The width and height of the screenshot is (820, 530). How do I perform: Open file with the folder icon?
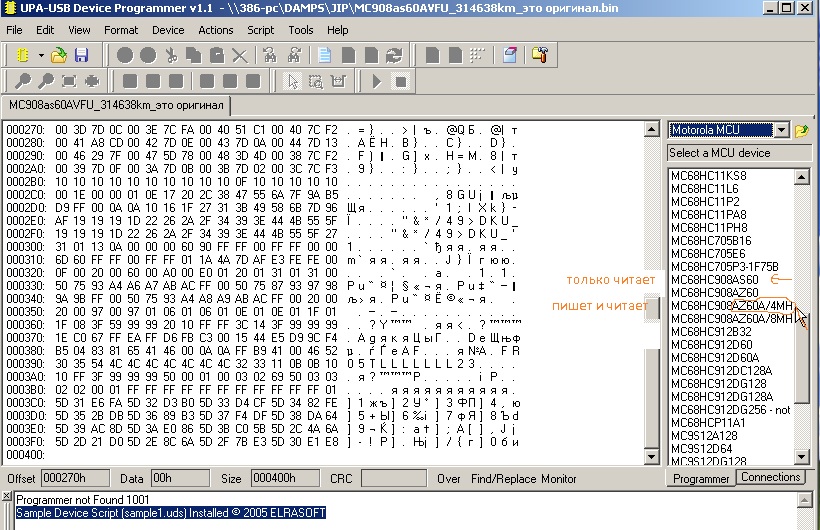[x=59, y=55]
